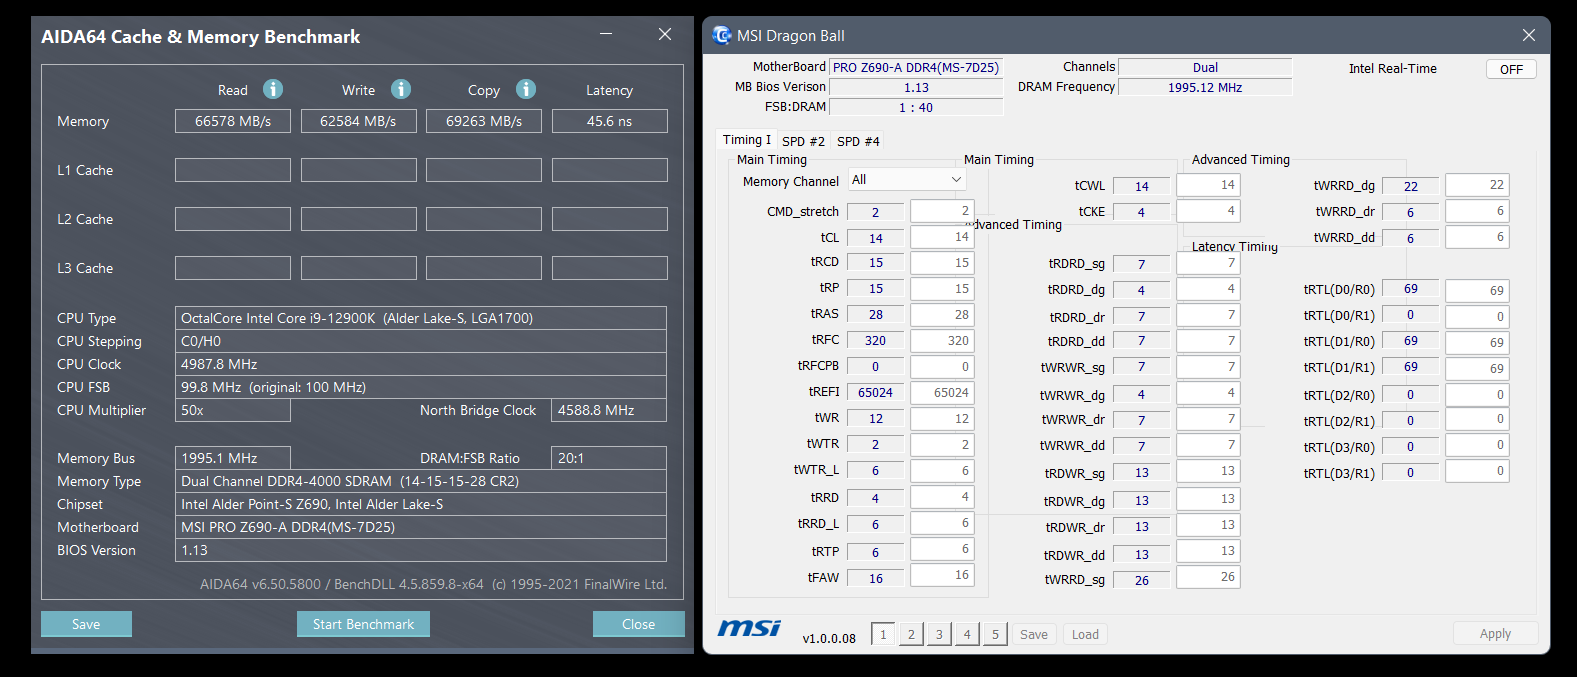Click the tRAS editable input field
Screen dimensions: 1577x677
pos(942,315)
